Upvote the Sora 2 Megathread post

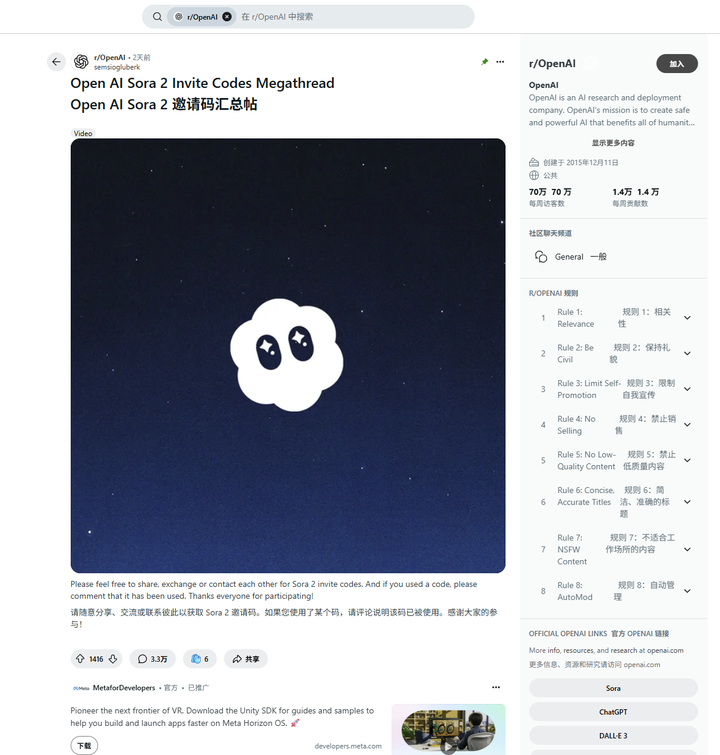80,659
